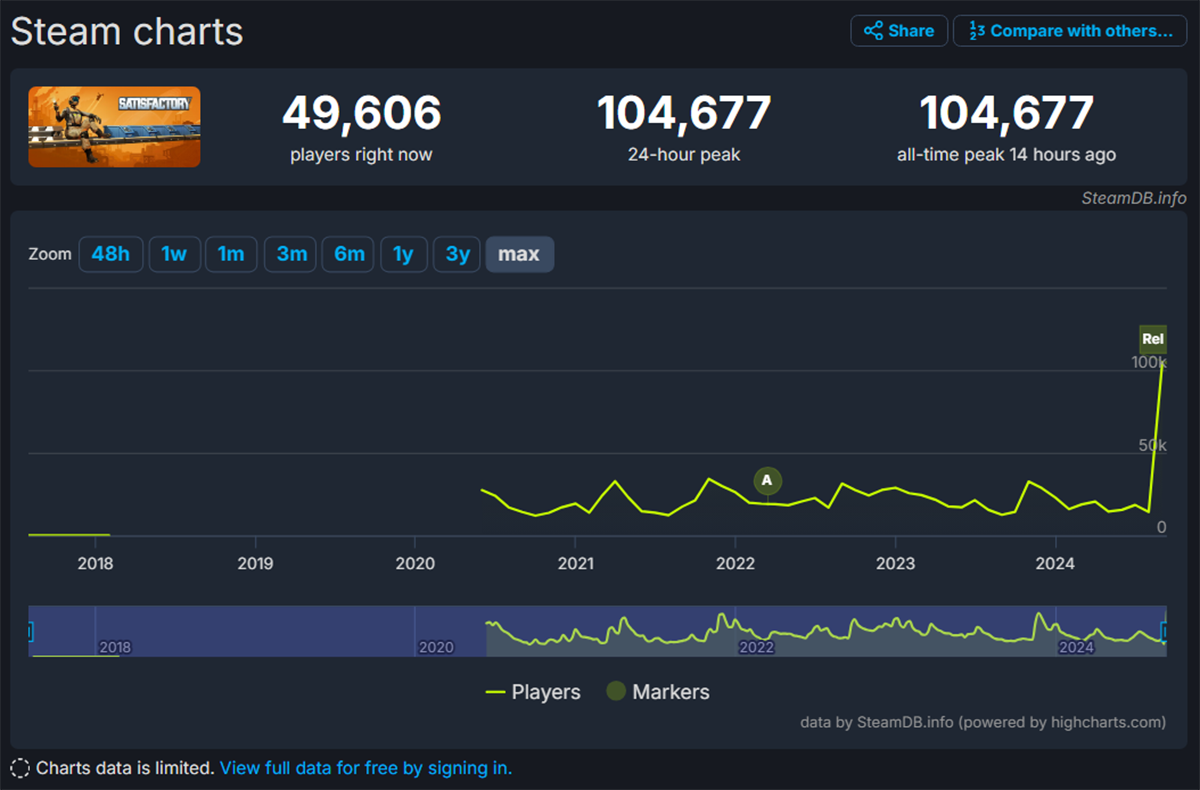Image resolution: width=1200 pixels, height=790 pixels.
Task: Click the left navigator handle on mini-chart
Action: [30, 631]
